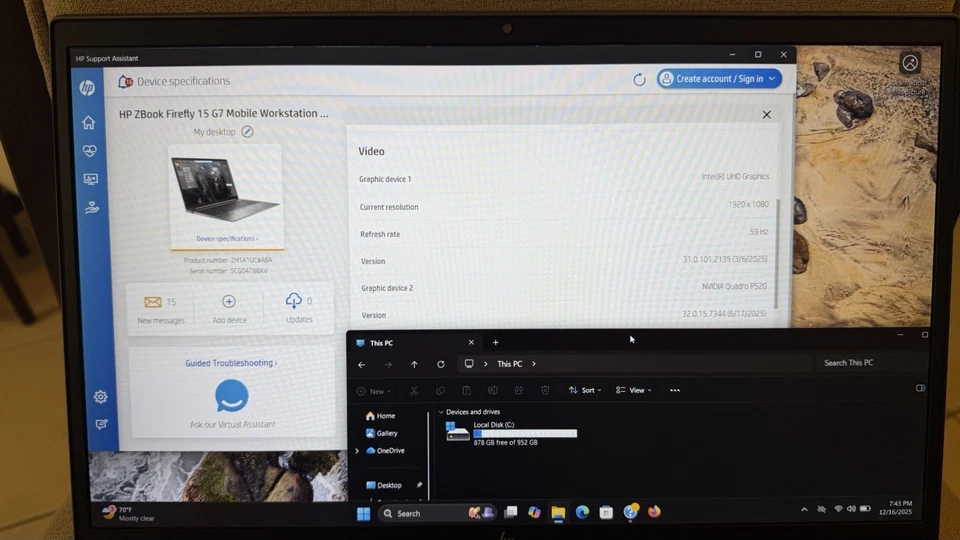Image resolution: width=960 pixels, height=540 pixels.
Task: Open the feedback icon in HP sidebar
Action: [102, 424]
